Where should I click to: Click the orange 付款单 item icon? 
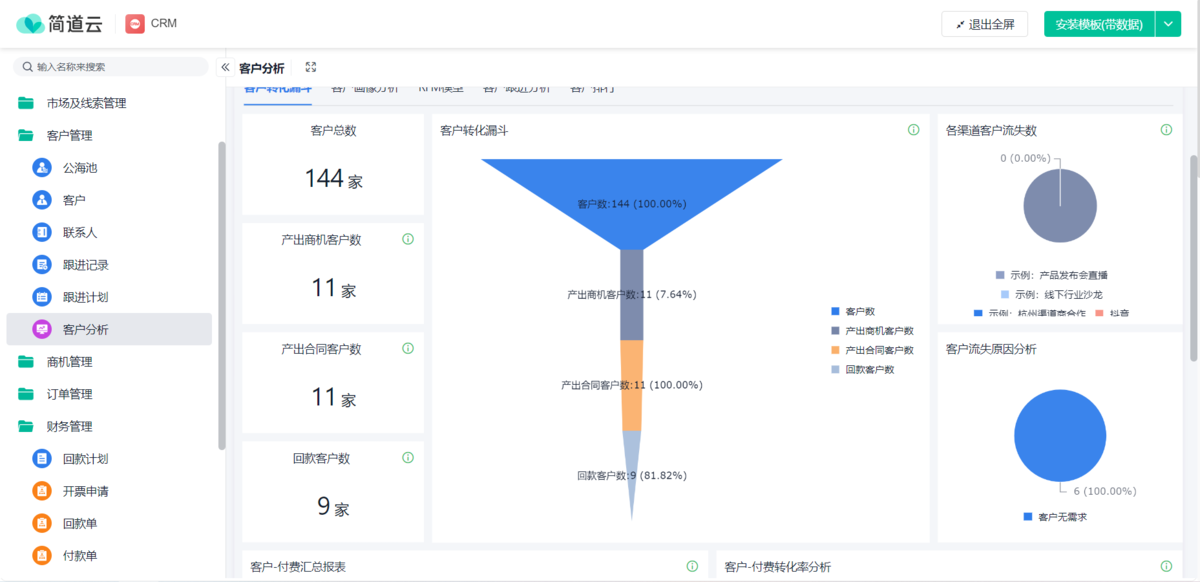(x=42, y=555)
